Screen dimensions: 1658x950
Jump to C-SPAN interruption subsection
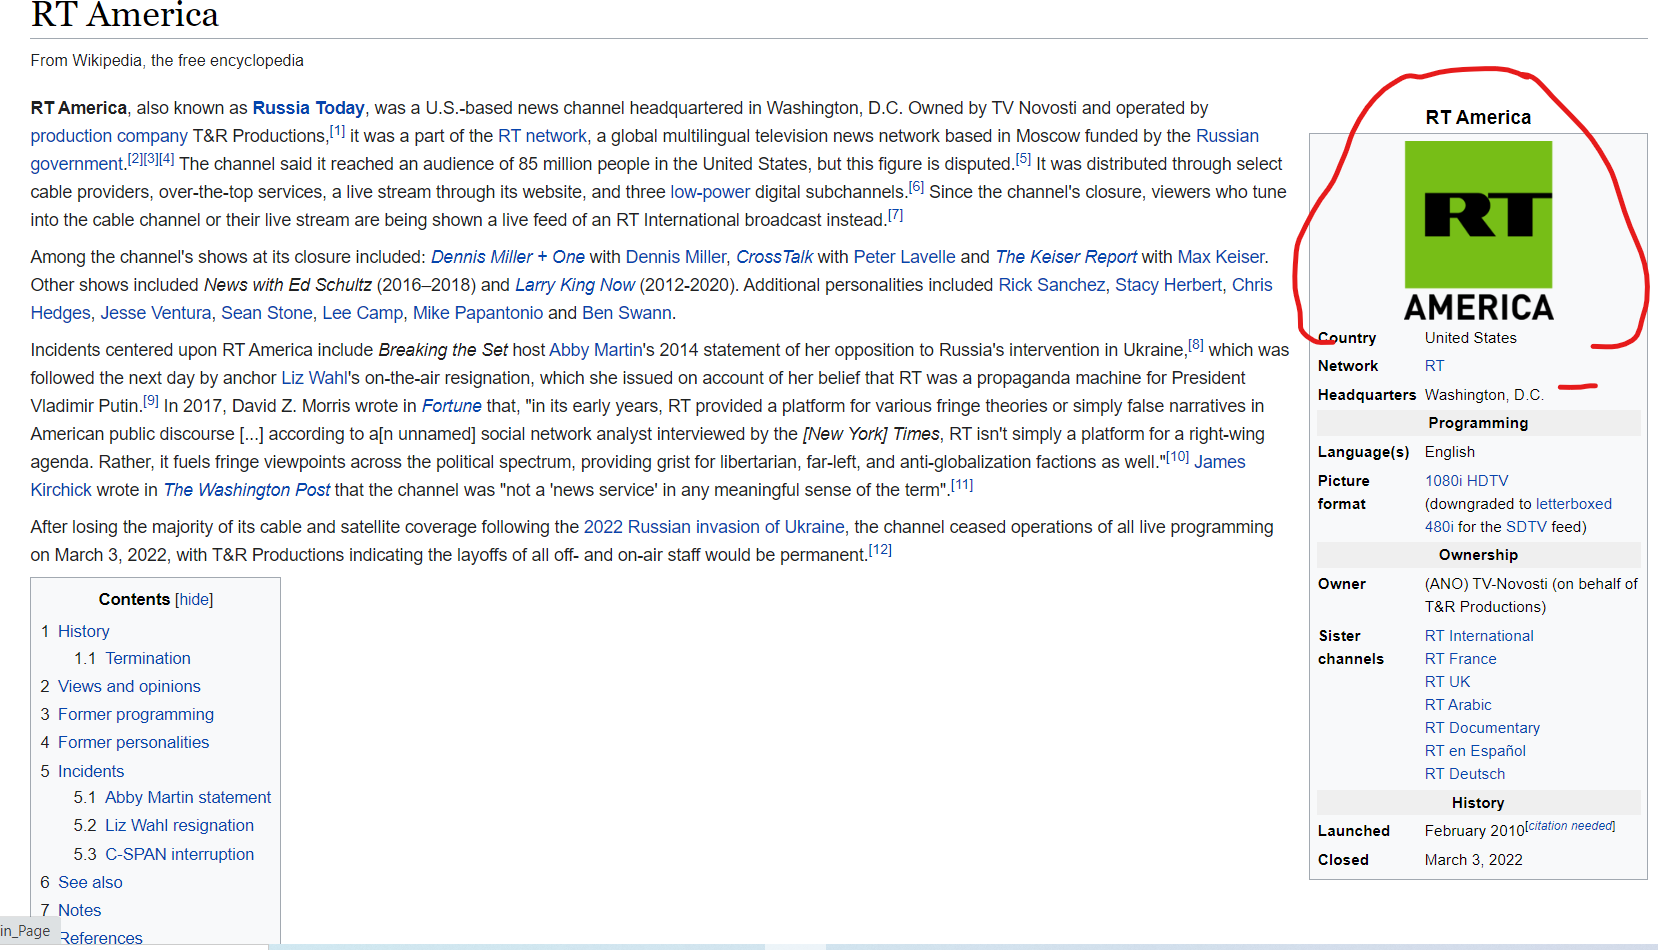[180, 854]
